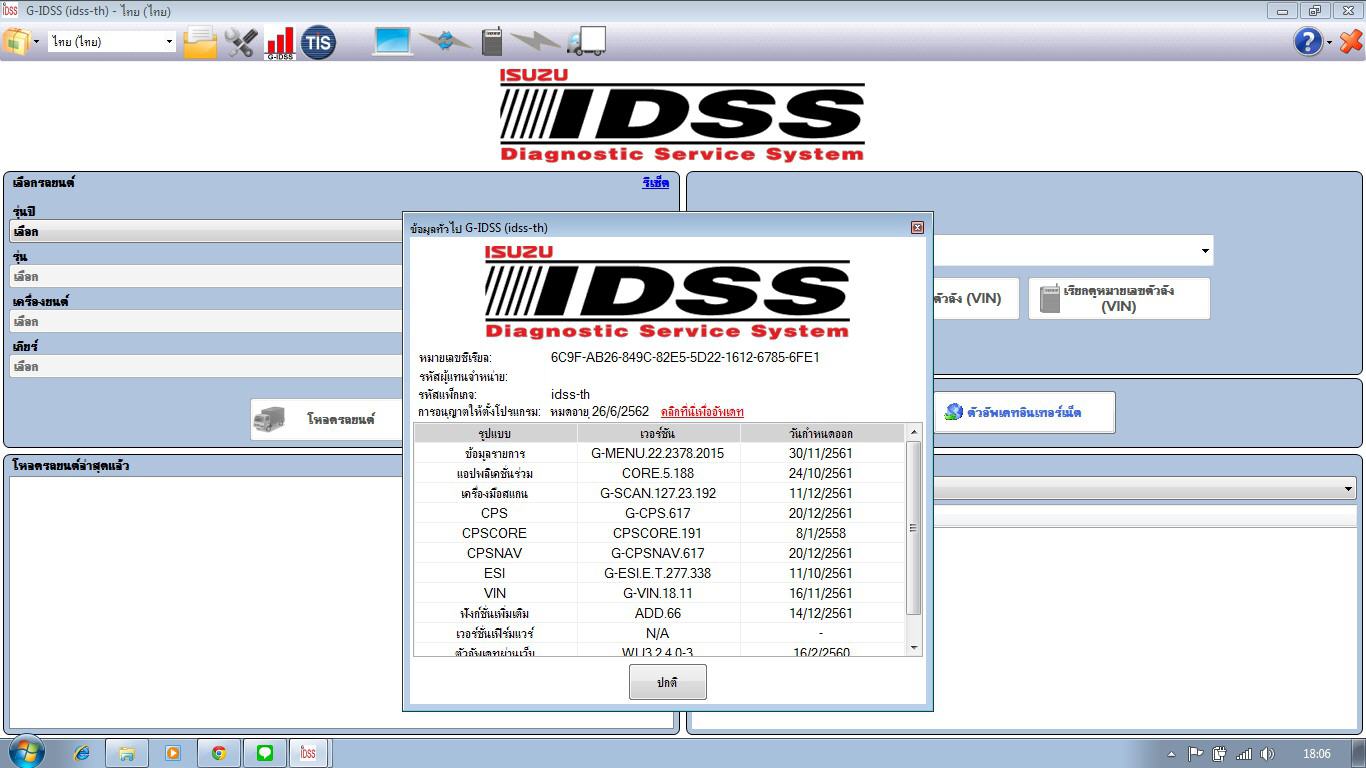Image resolution: width=1366 pixels, height=768 pixels.
Task: Click the blue sync arrows connection icon
Action: click(x=445, y=41)
